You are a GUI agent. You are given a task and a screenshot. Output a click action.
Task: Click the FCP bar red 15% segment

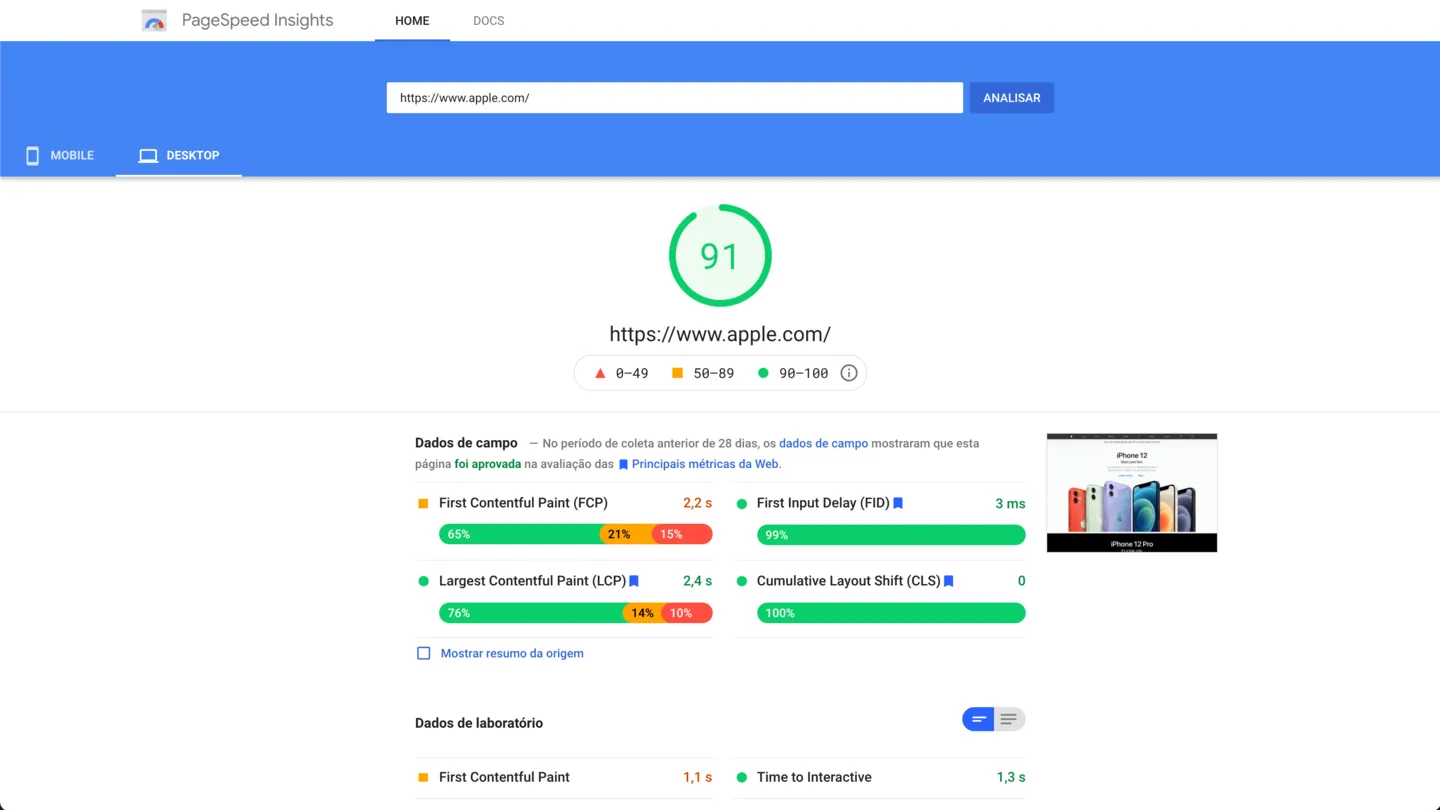(682, 534)
